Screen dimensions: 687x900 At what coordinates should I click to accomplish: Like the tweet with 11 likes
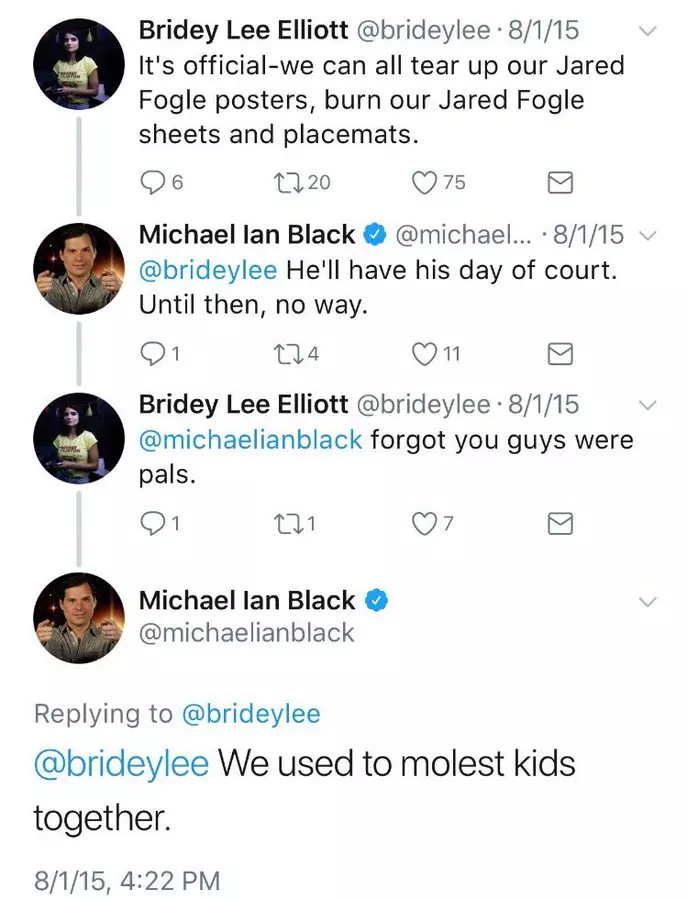click(x=425, y=353)
